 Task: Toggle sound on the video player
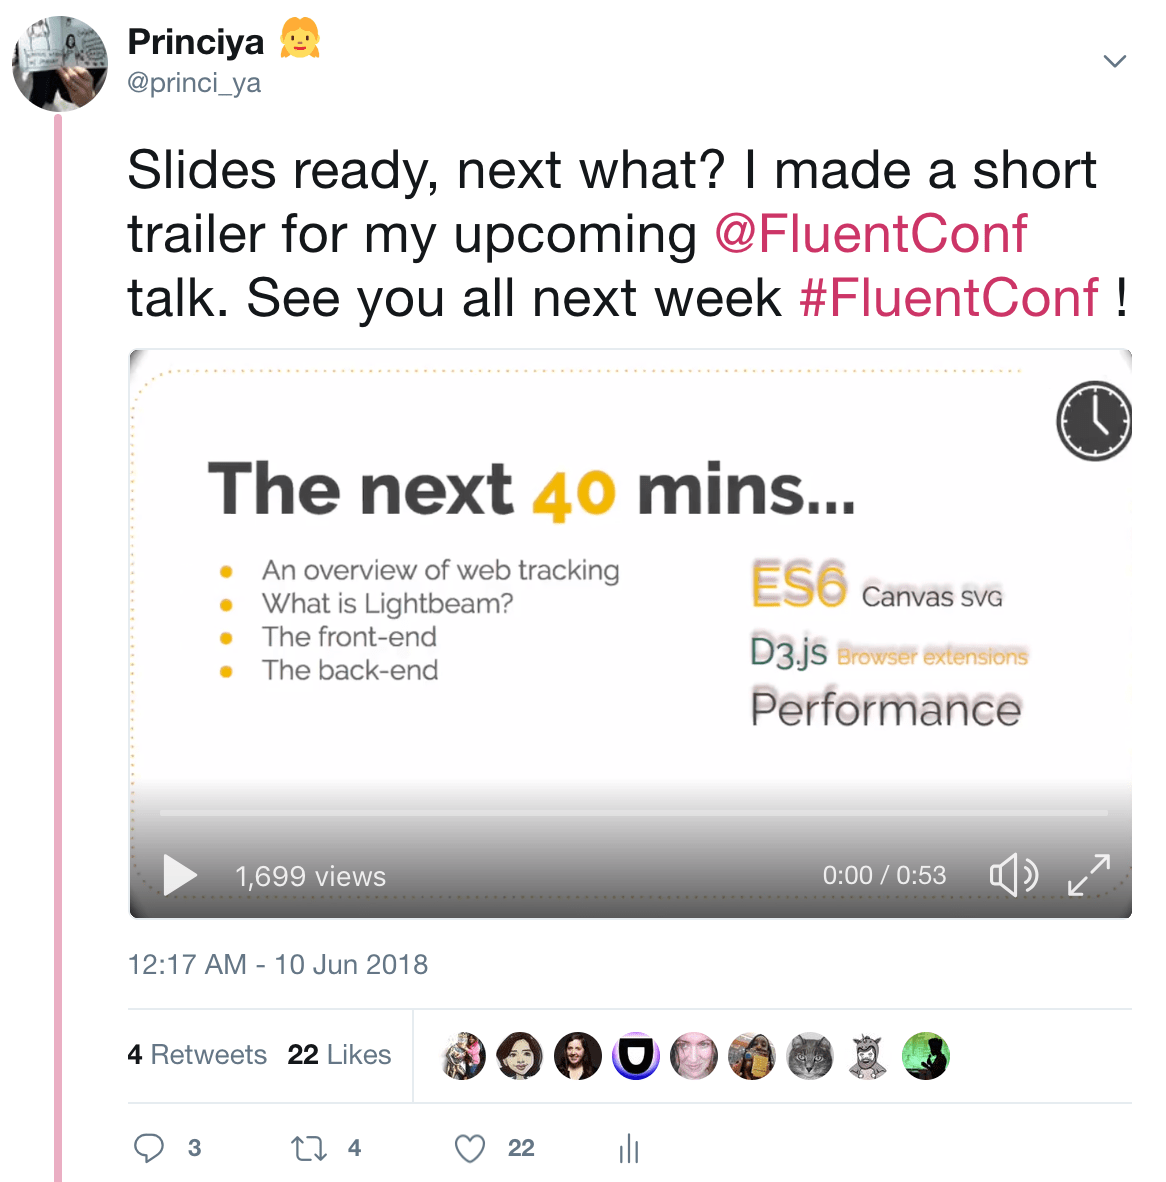1013,875
